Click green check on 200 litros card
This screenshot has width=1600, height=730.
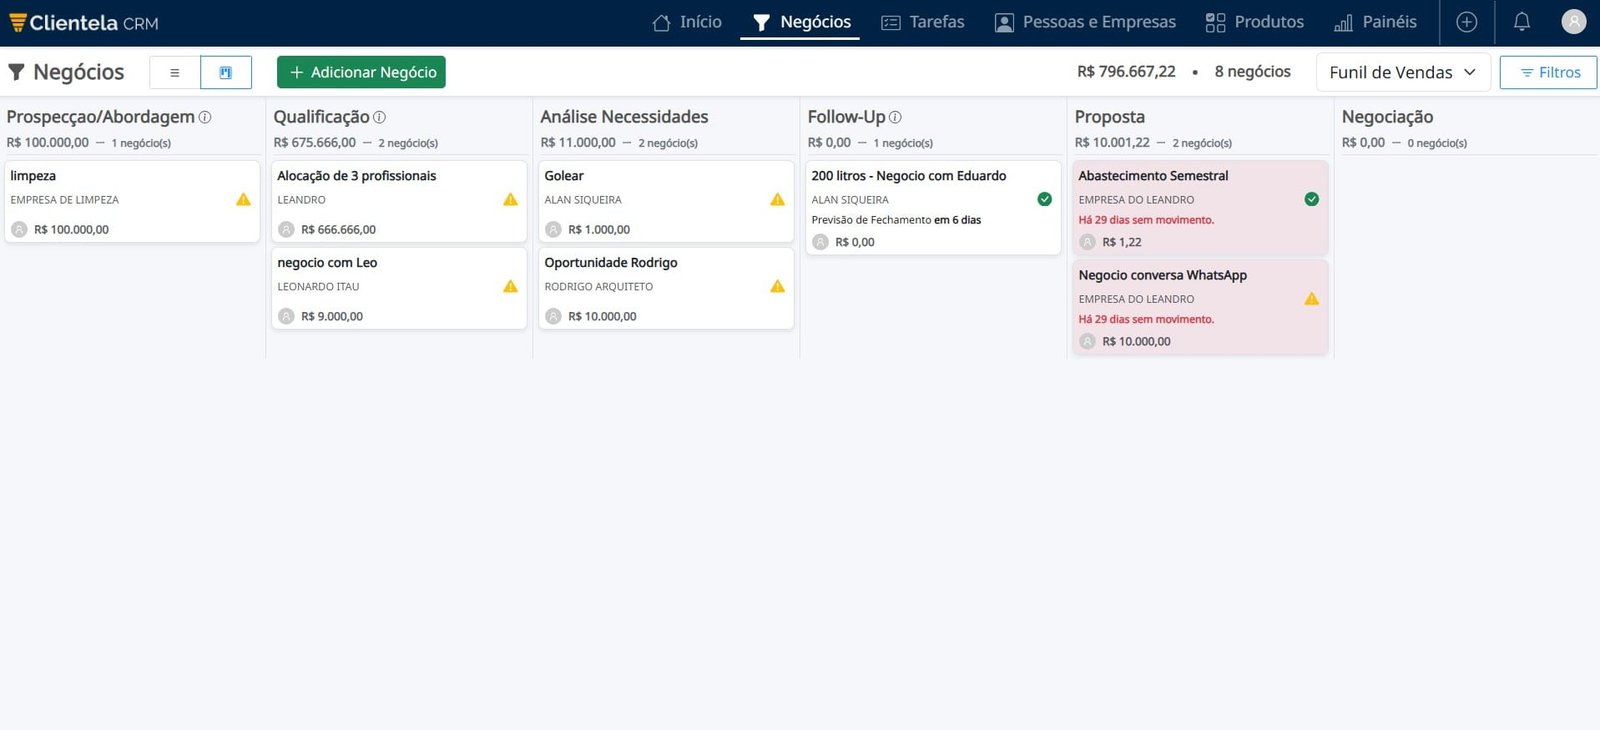(x=1044, y=199)
